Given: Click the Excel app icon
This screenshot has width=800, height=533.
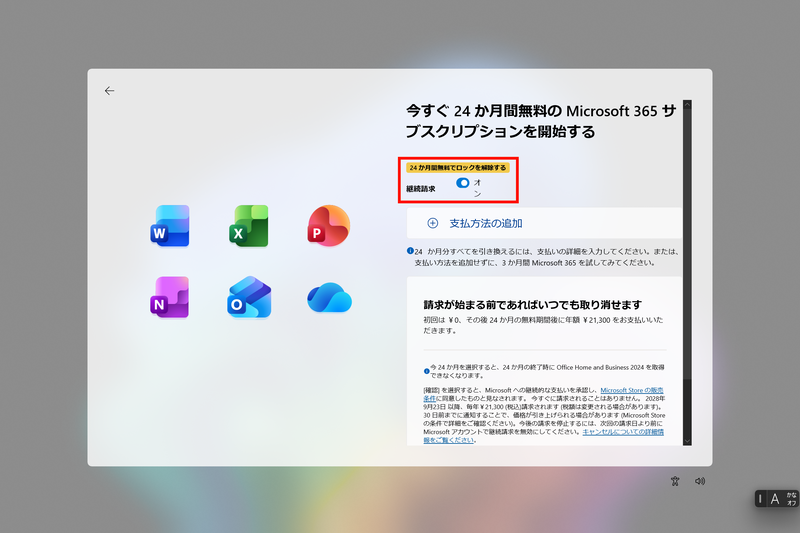Looking at the screenshot, I should point(248,226).
